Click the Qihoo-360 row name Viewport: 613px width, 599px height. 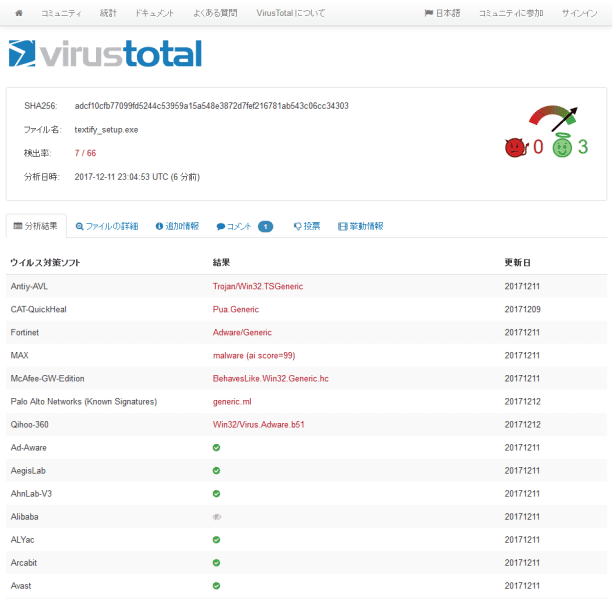coord(30,425)
